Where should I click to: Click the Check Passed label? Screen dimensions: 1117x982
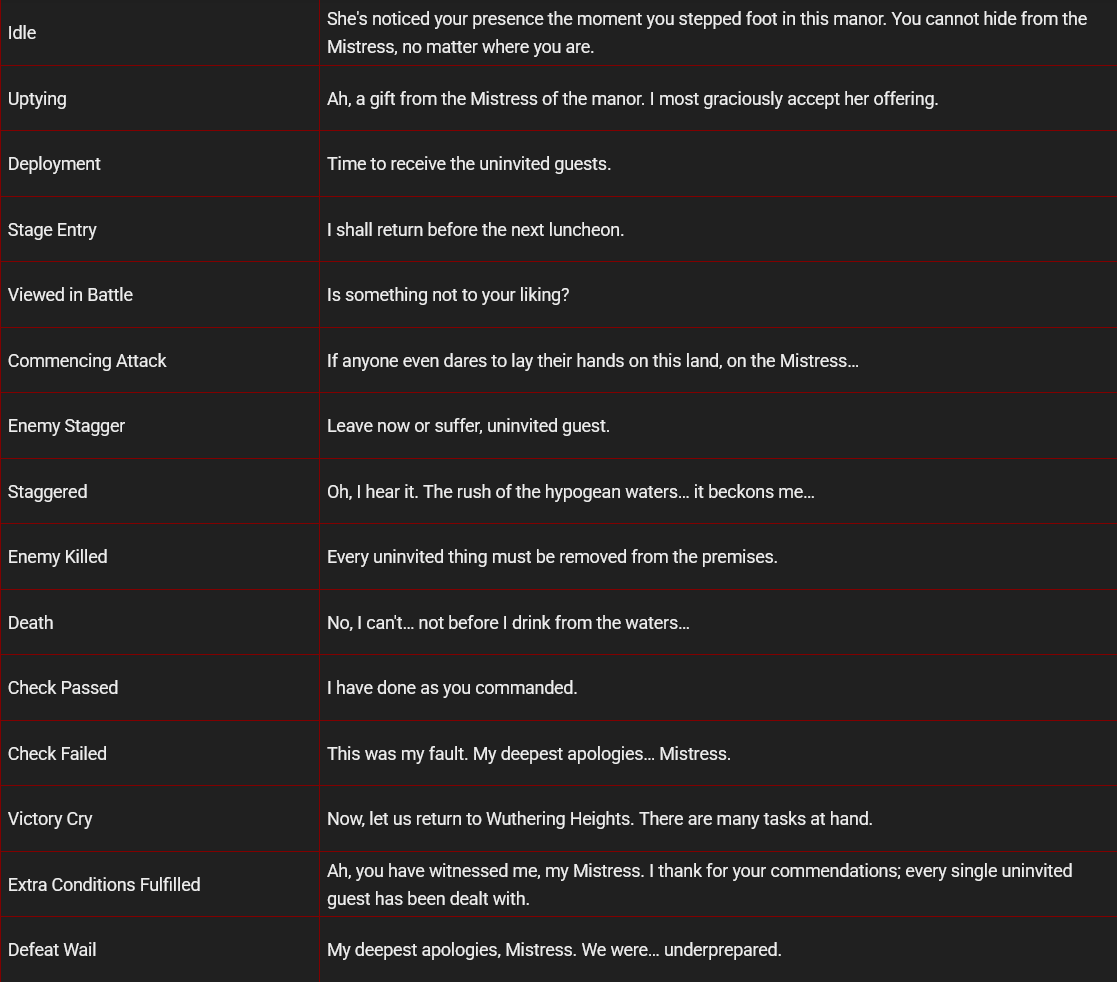(x=63, y=688)
